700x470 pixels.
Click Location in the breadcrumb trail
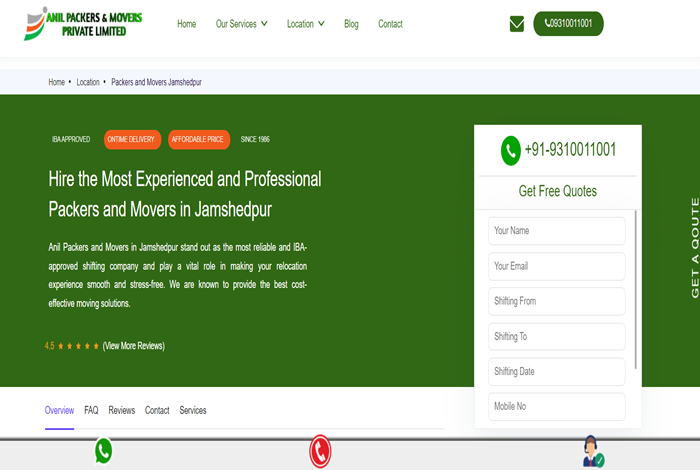coord(88,82)
